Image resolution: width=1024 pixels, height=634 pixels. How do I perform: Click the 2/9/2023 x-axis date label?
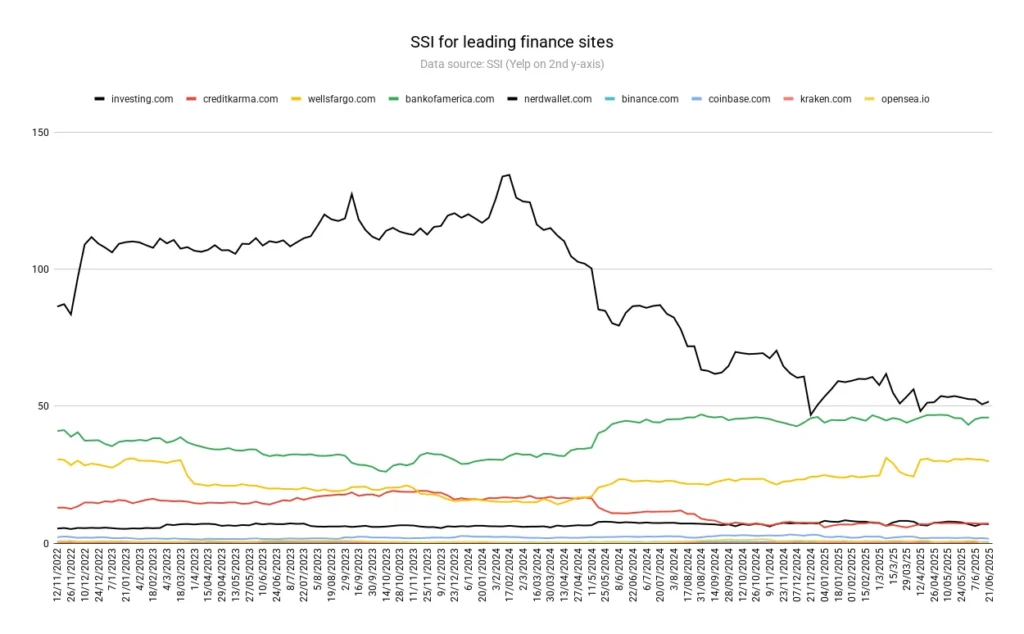coord(345,571)
